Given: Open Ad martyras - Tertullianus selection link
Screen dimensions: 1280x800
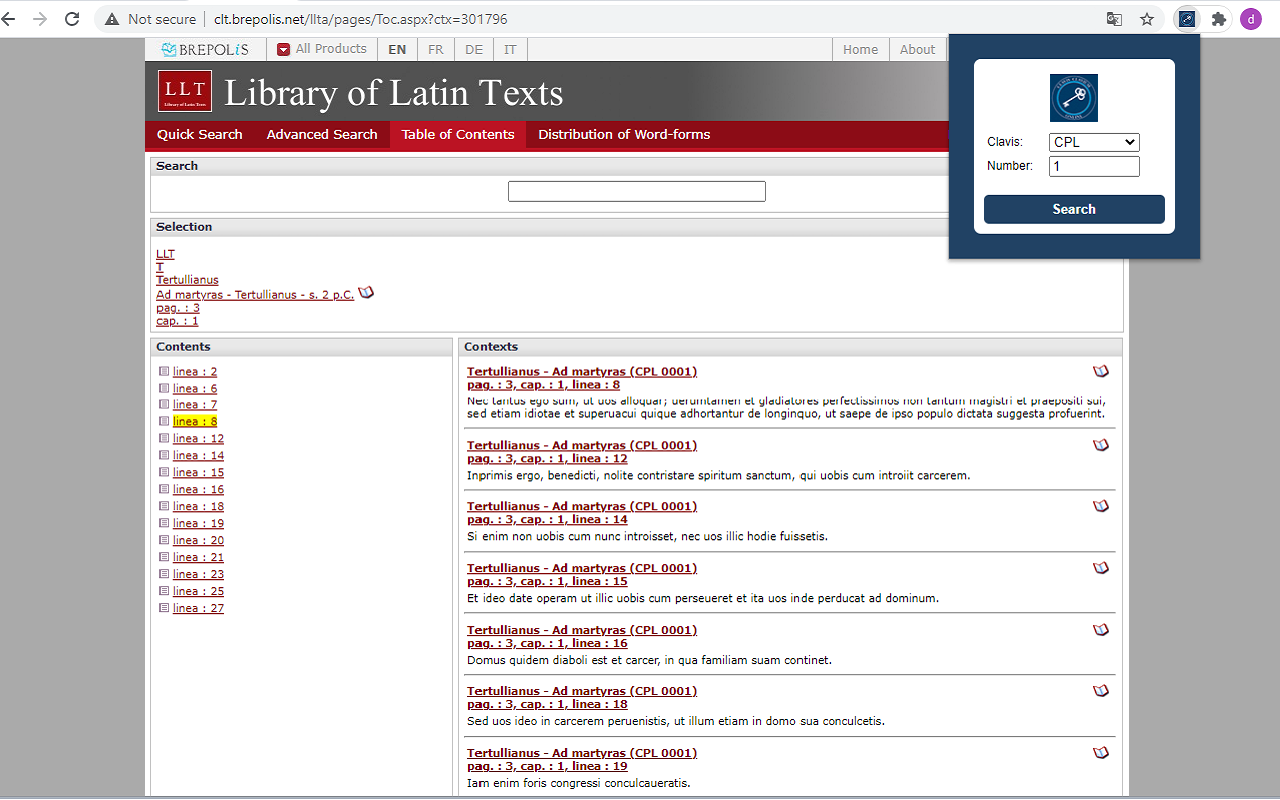Looking at the screenshot, I should 255,294.
